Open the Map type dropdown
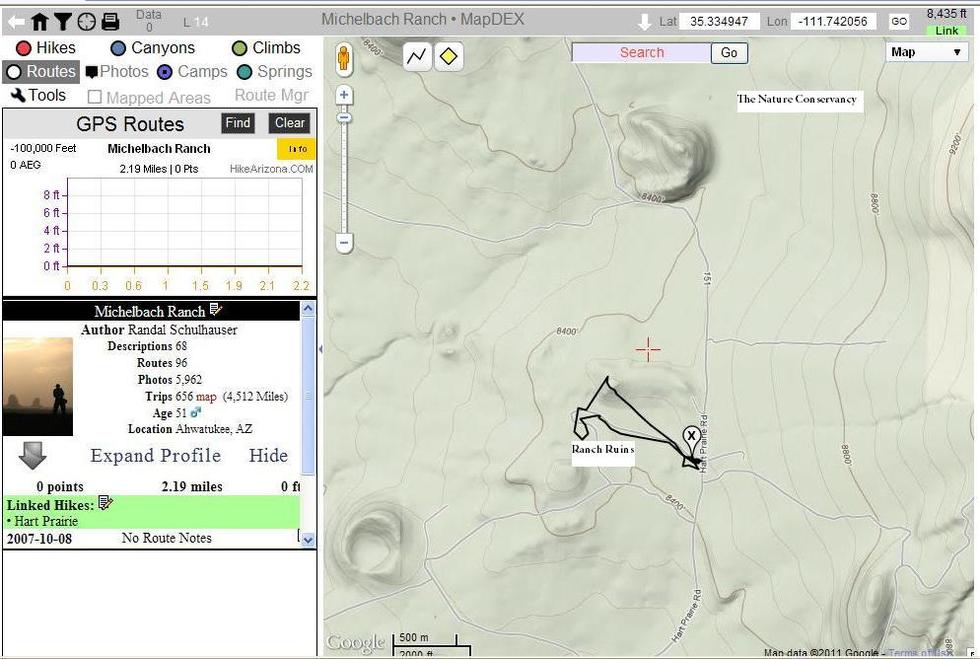Screen dimensions: 980x659 (927, 52)
